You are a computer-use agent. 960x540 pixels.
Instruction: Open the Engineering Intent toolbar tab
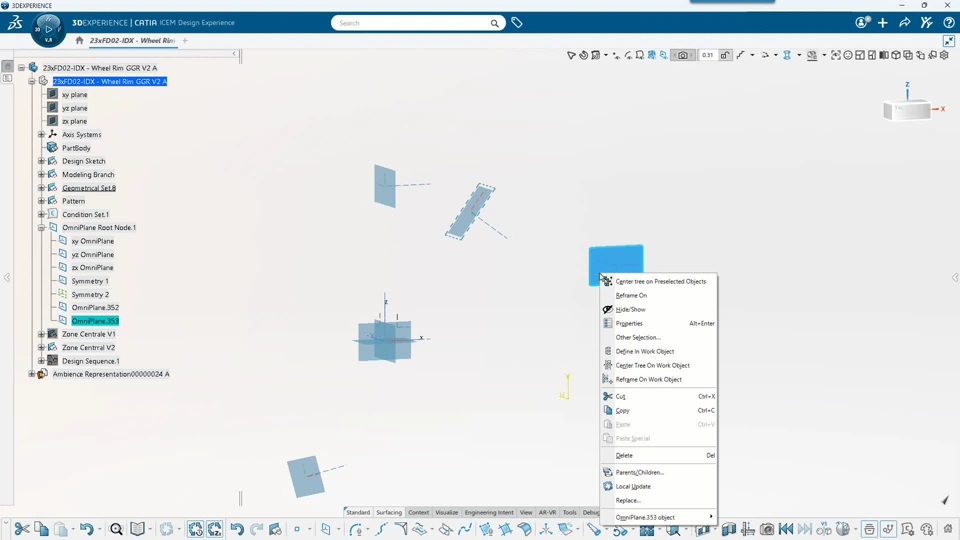click(489, 512)
